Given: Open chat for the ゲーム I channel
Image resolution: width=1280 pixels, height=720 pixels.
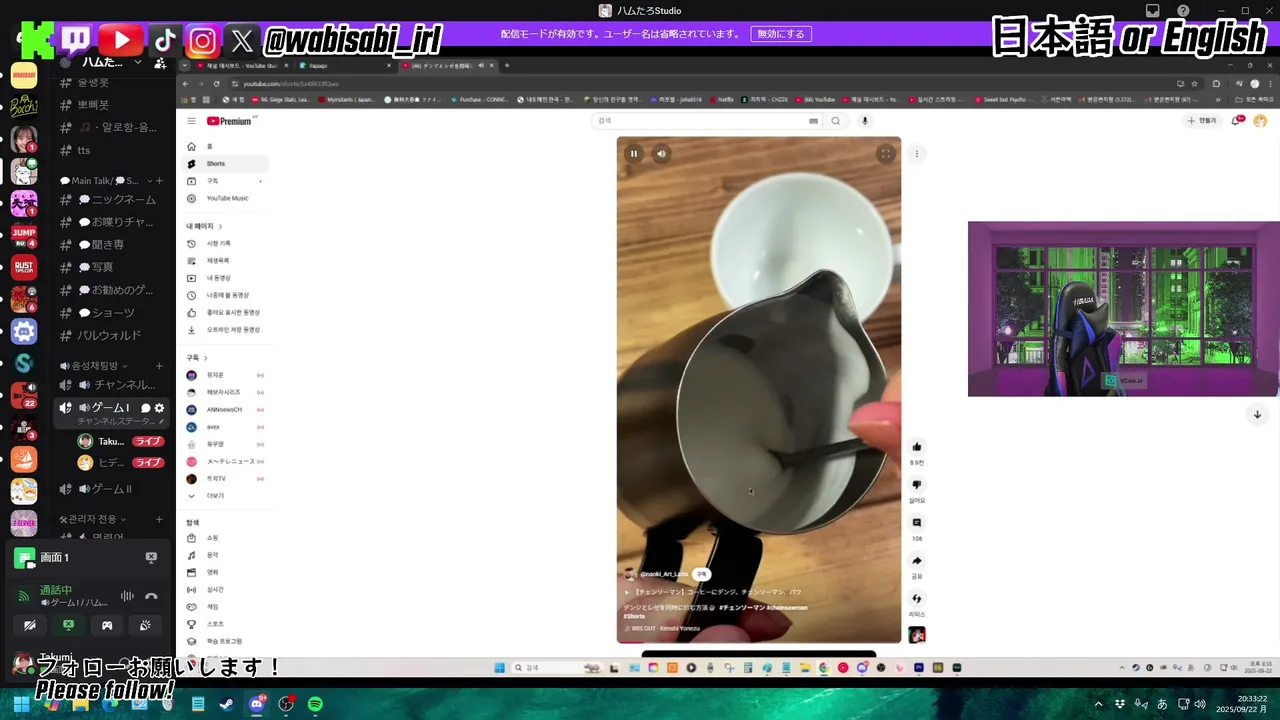Looking at the screenshot, I should [145, 408].
